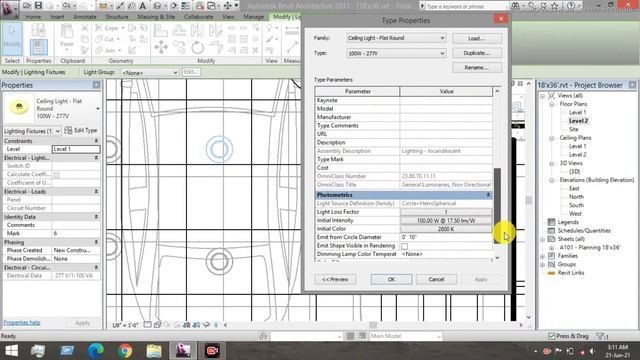Expand the Families node in Project Browser
Screen dimensions: 640x360
point(542,256)
